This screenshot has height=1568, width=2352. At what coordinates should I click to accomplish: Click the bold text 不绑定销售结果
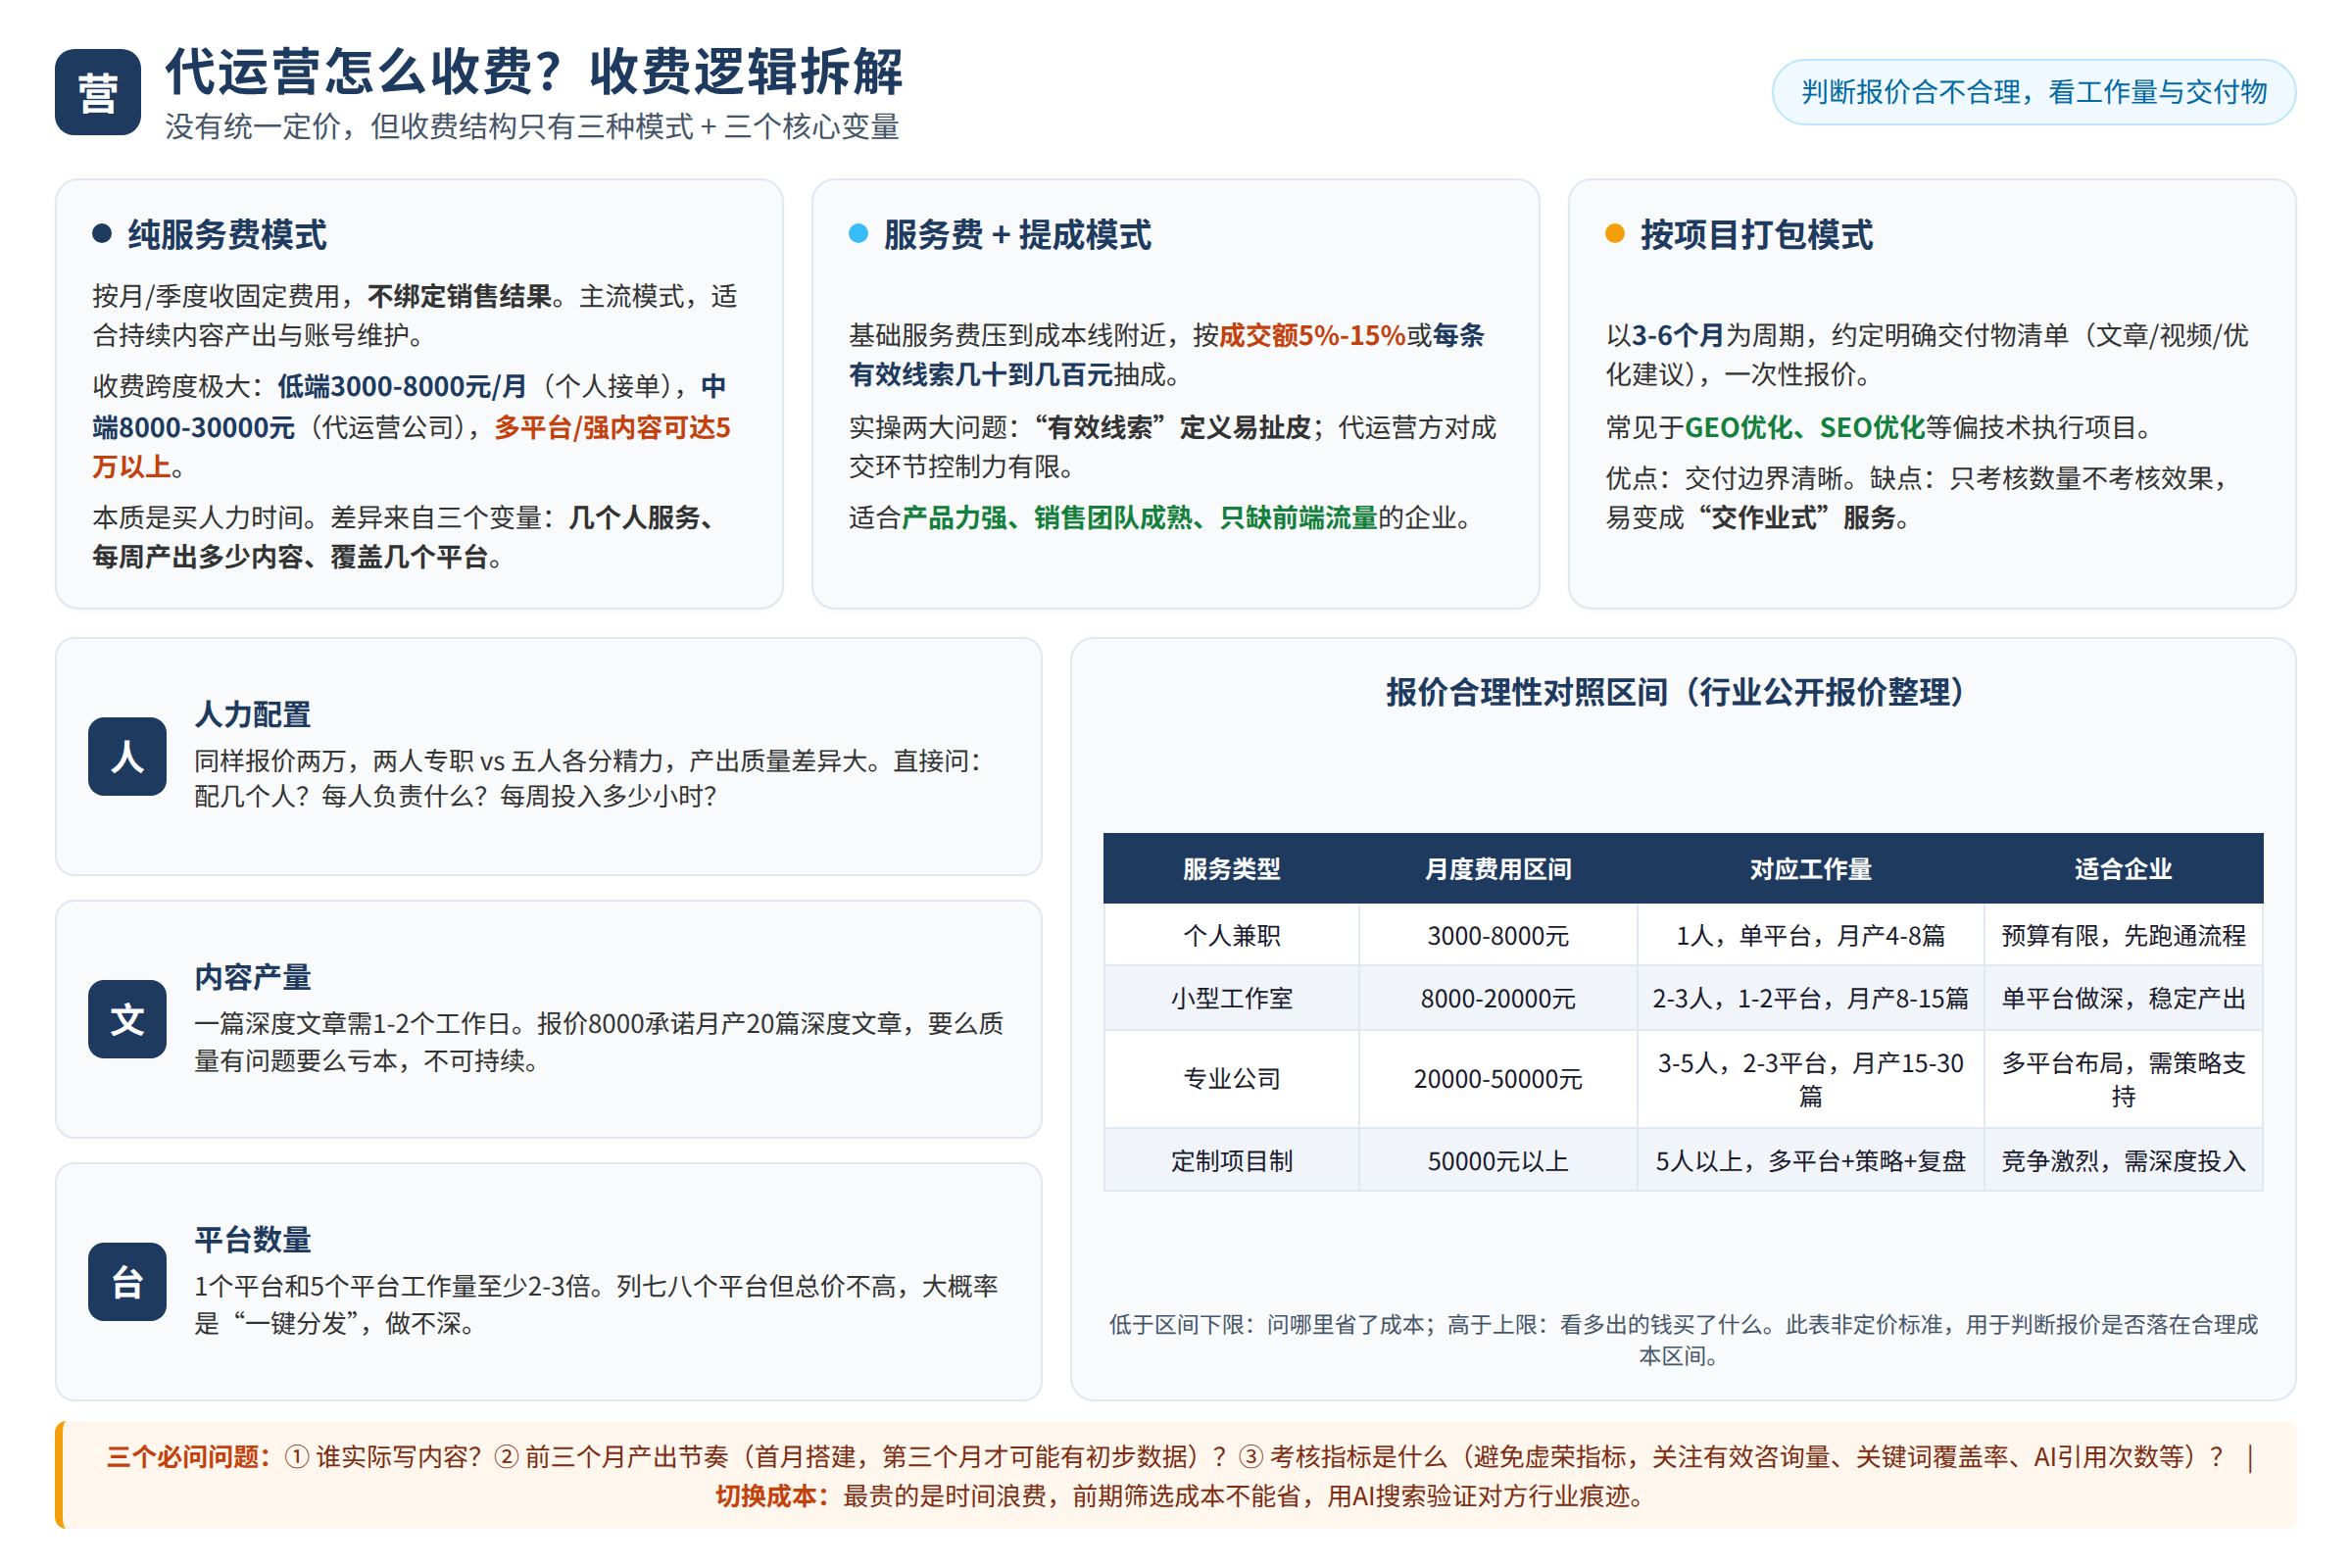click(x=460, y=296)
